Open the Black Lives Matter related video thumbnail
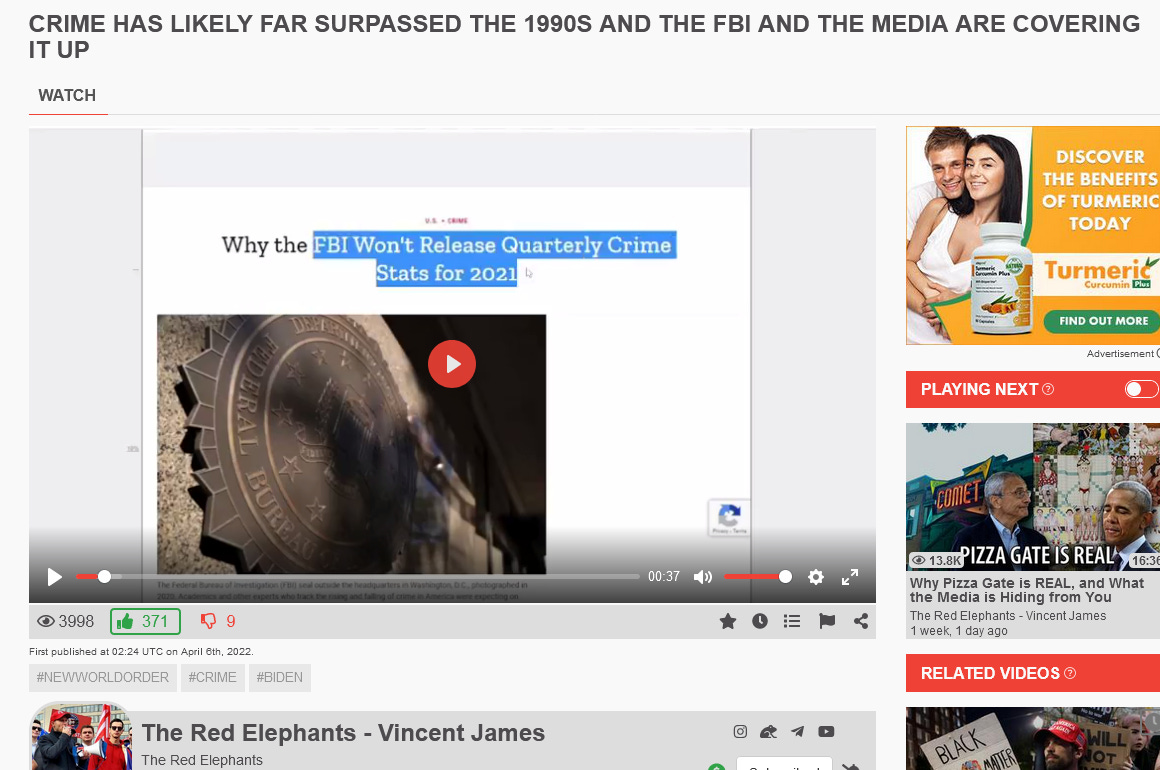Image resolution: width=1160 pixels, height=770 pixels. [1033, 738]
